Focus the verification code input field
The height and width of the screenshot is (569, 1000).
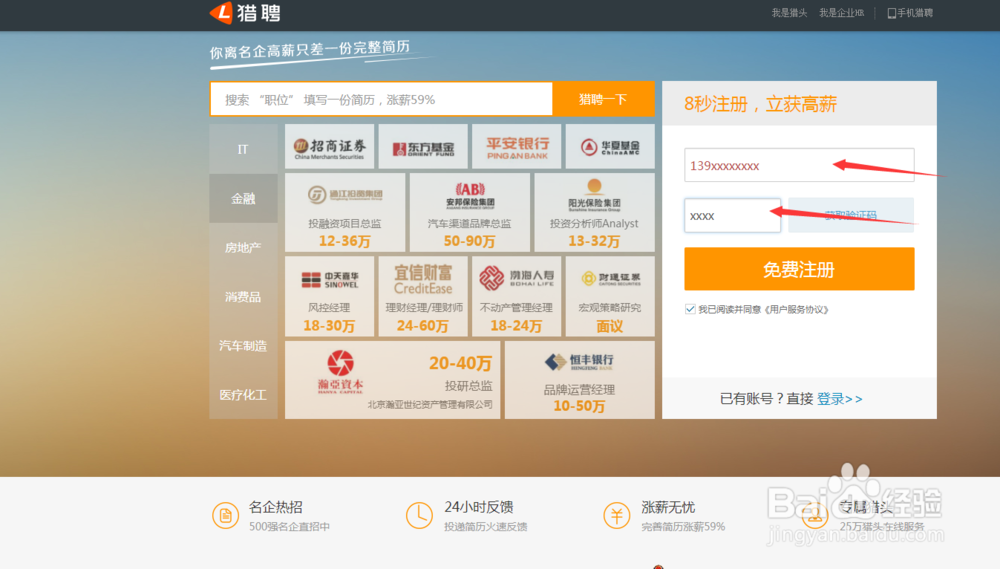click(732, 215)
